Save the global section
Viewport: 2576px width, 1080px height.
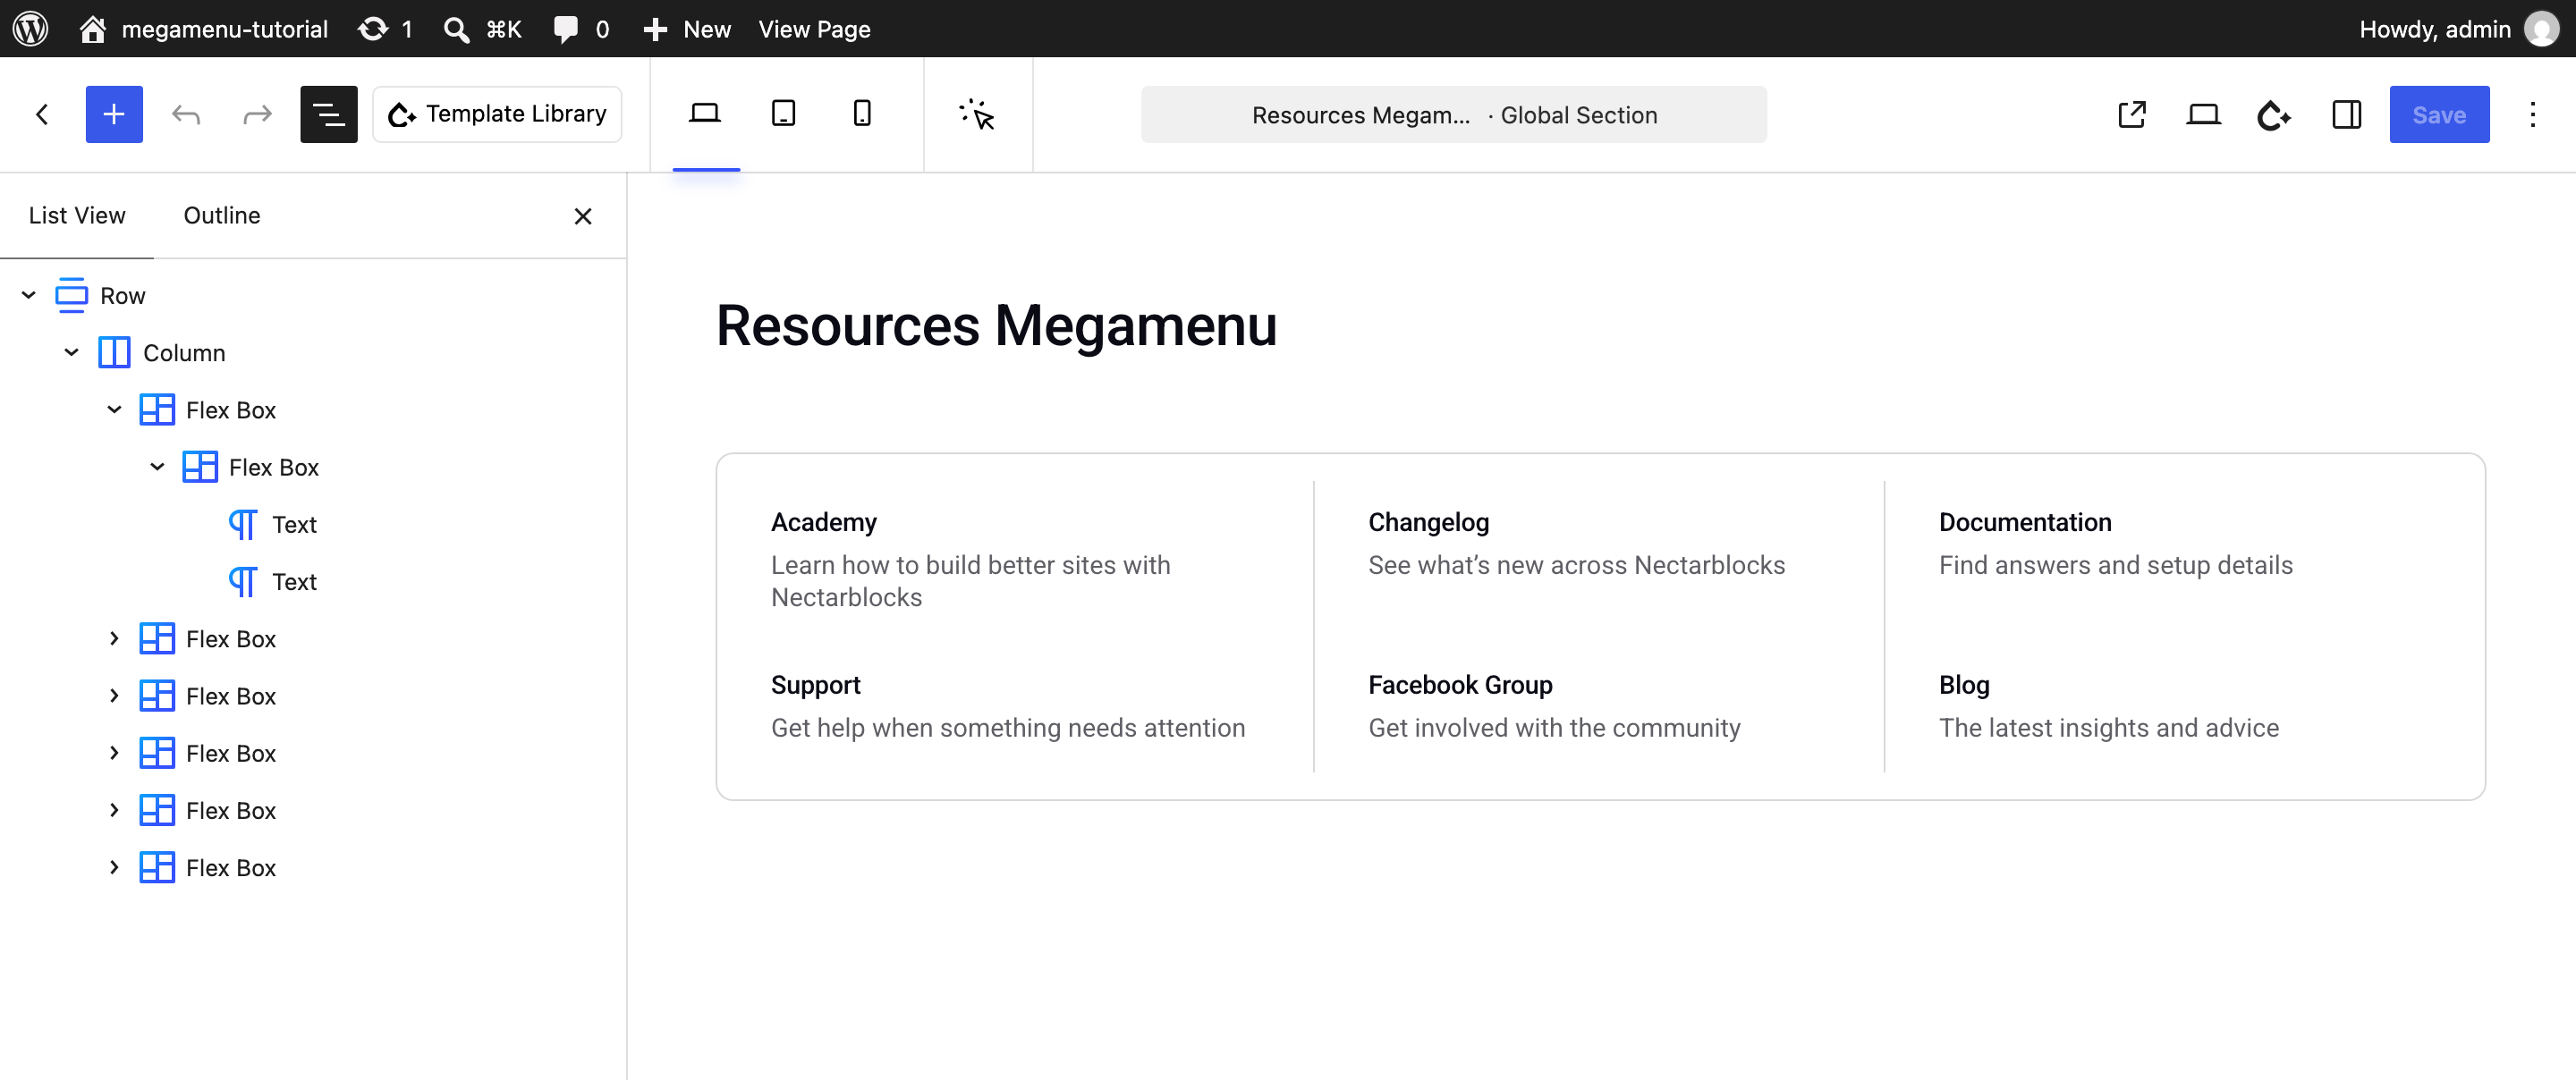tap(2439, 114)
